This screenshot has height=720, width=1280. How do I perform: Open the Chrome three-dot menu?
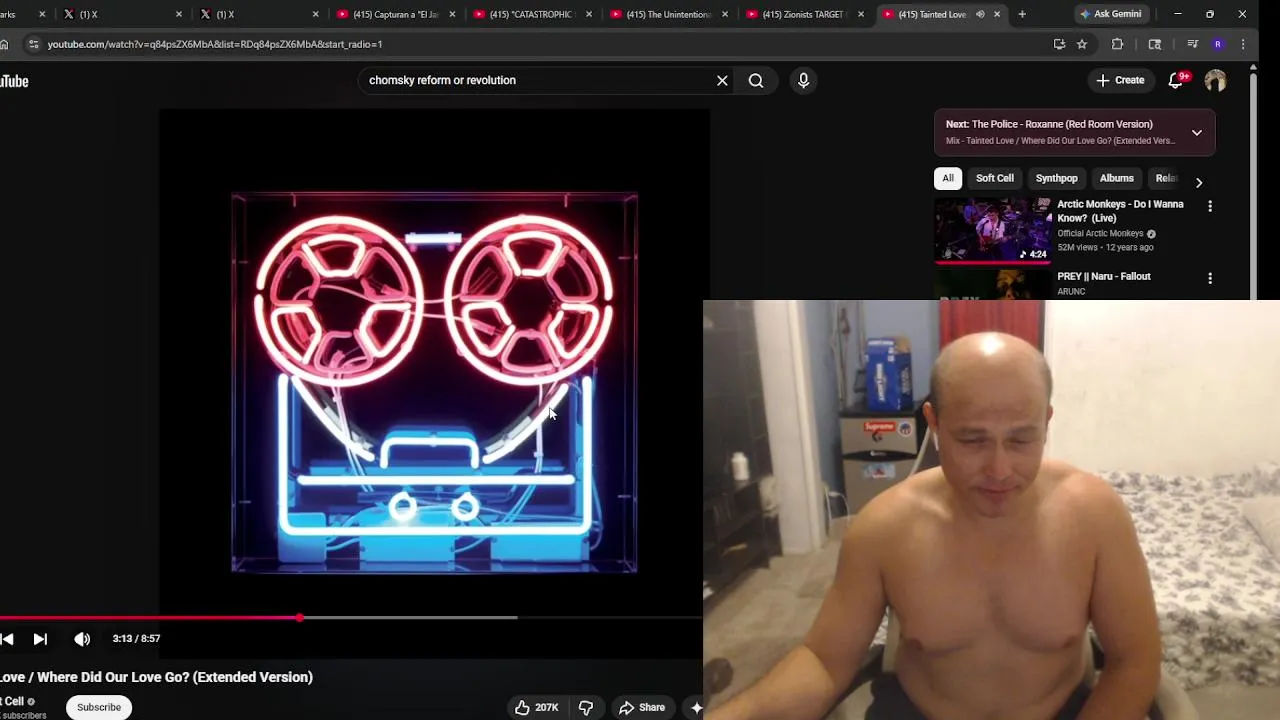[x=1243, y=44]
